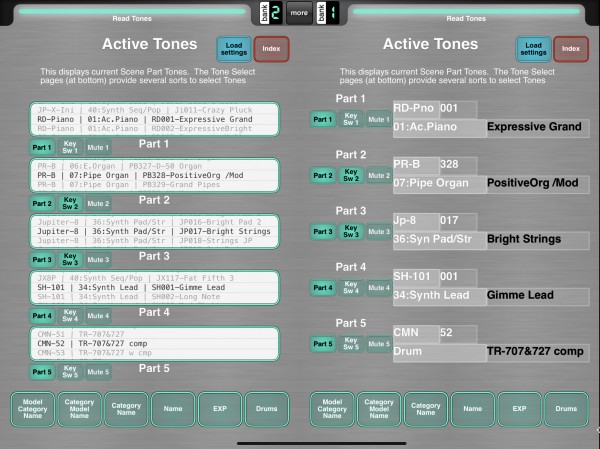
Task: Open right Category Name sort tab
Action: pos(426,409)
